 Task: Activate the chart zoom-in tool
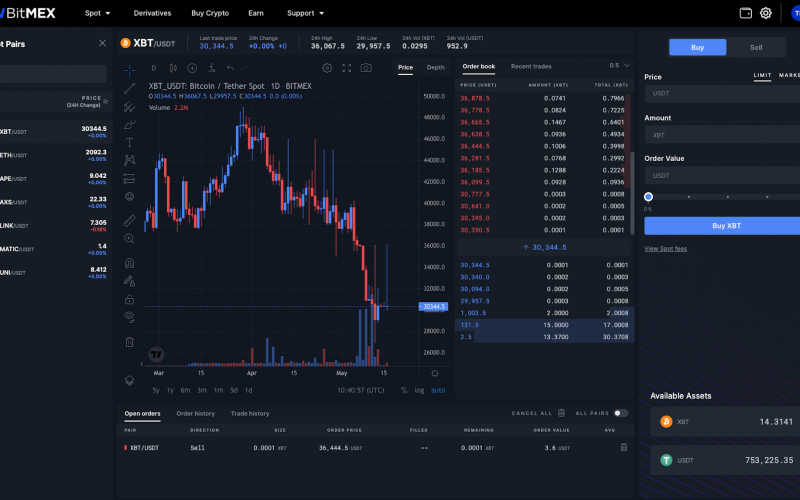click(130, 238)
